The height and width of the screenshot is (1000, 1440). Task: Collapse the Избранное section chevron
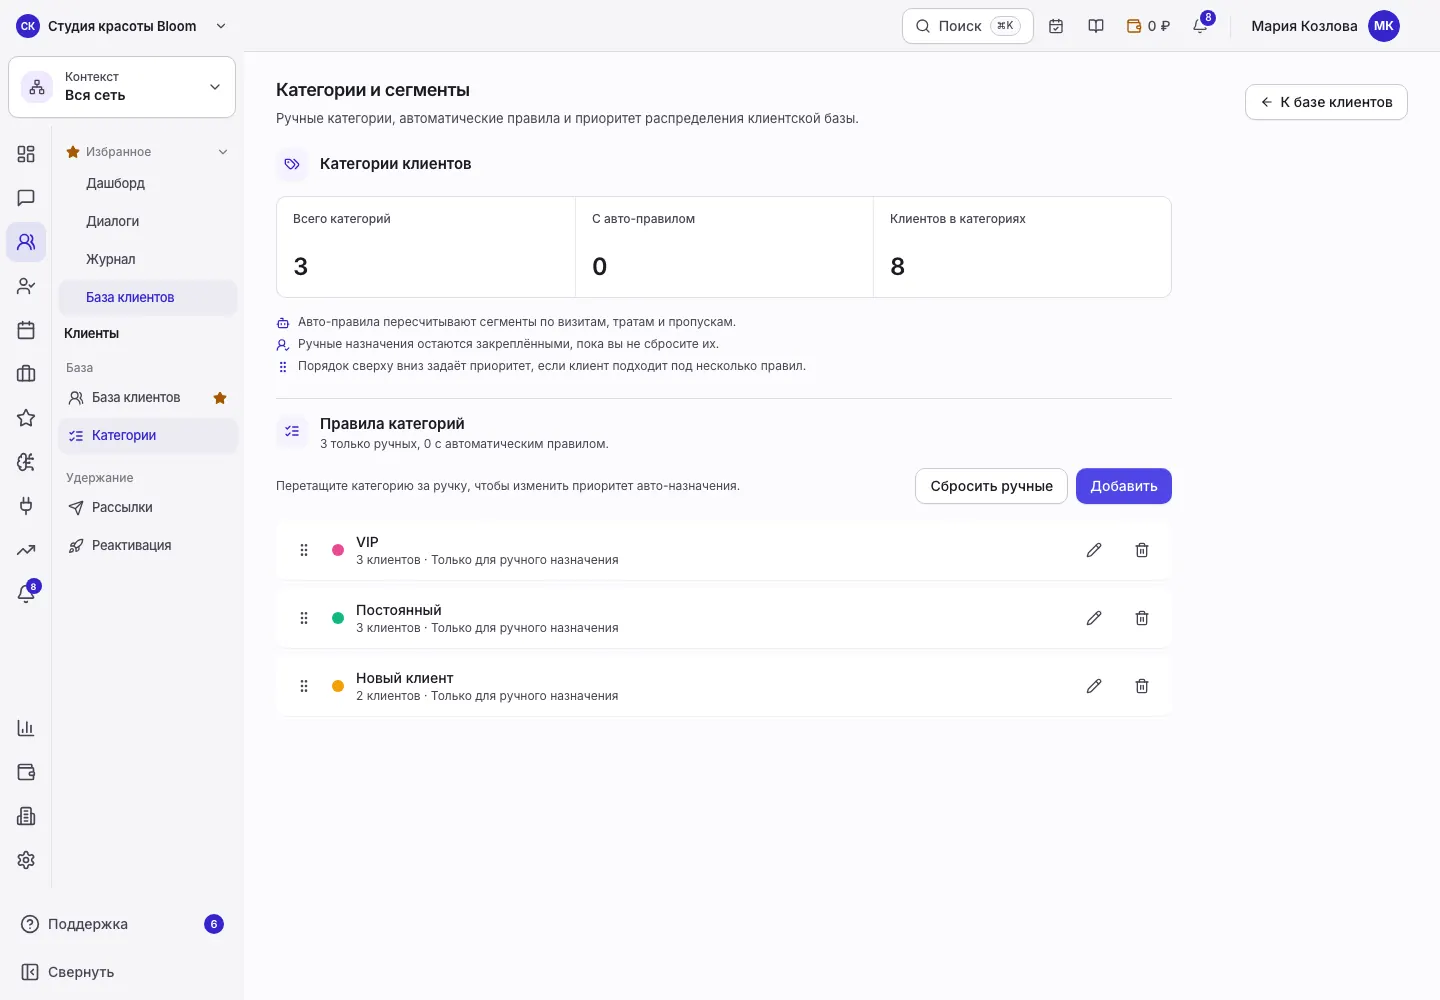click(223, 152)
